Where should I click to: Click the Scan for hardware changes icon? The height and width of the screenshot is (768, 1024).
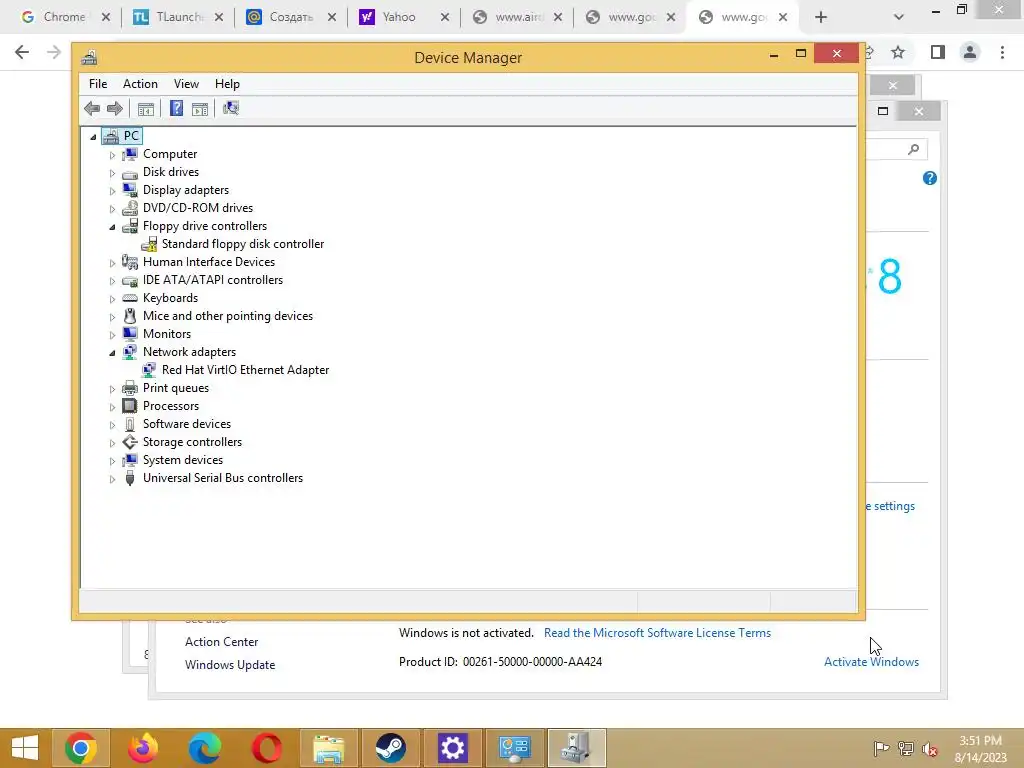point(231,108)
